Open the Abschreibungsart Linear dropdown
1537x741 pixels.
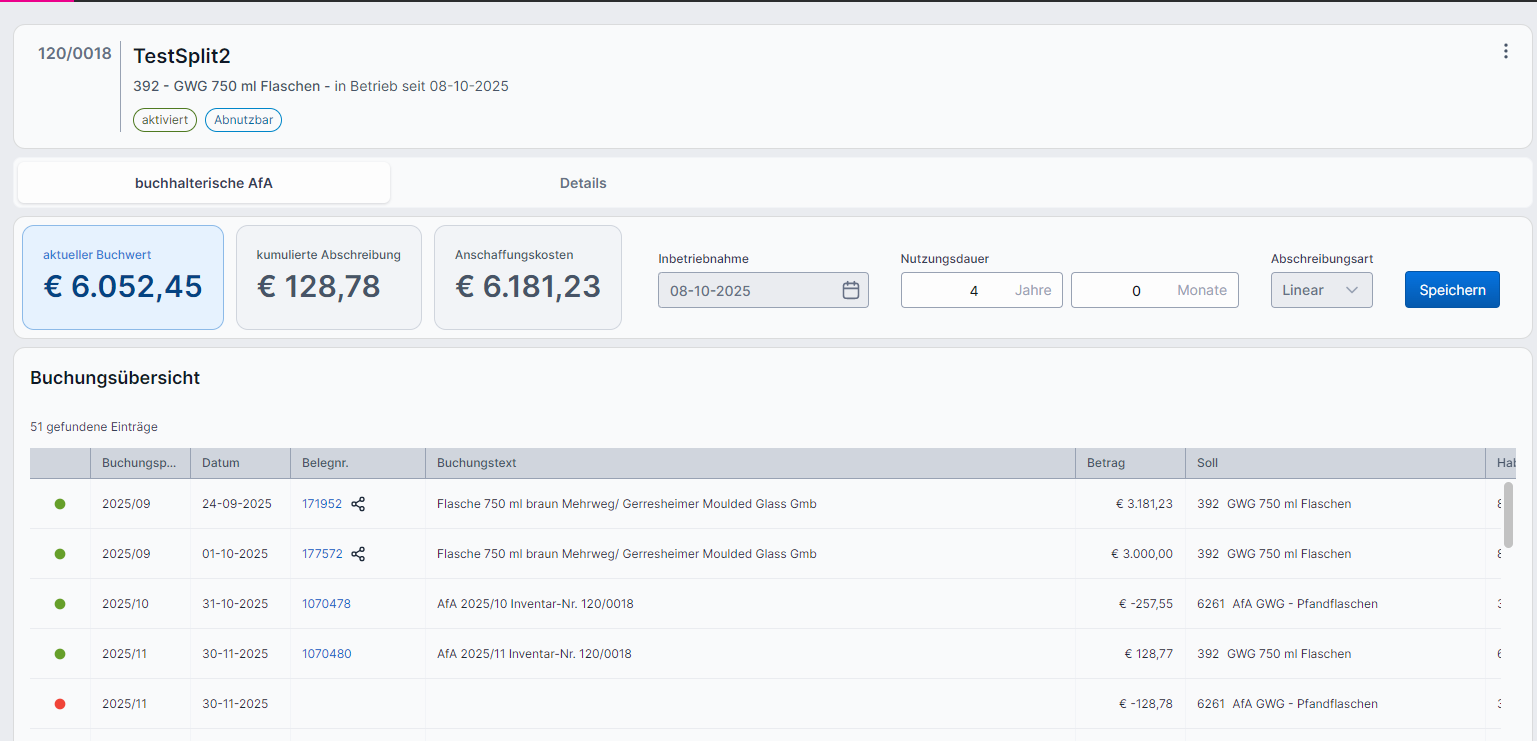[x=1321, y=290]
